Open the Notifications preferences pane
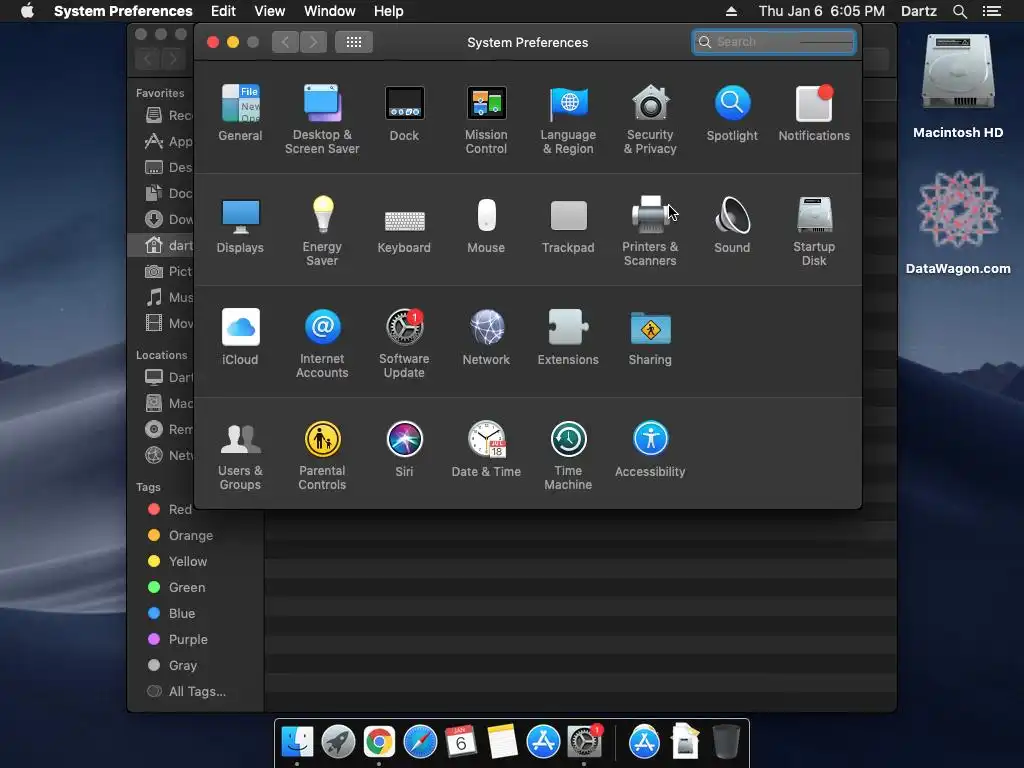1024x768 pixels. point(814,113)
